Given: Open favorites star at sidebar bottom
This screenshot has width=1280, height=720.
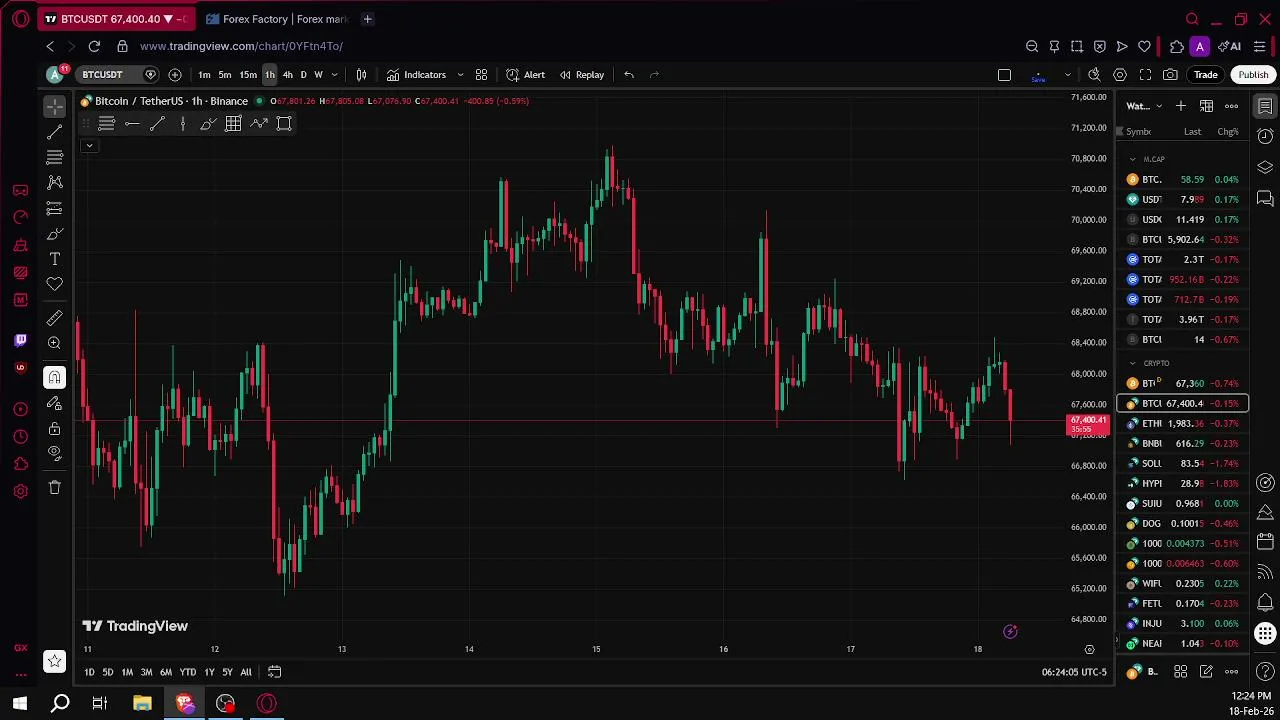Looking at the screenshot, I should tap(55, 661).
